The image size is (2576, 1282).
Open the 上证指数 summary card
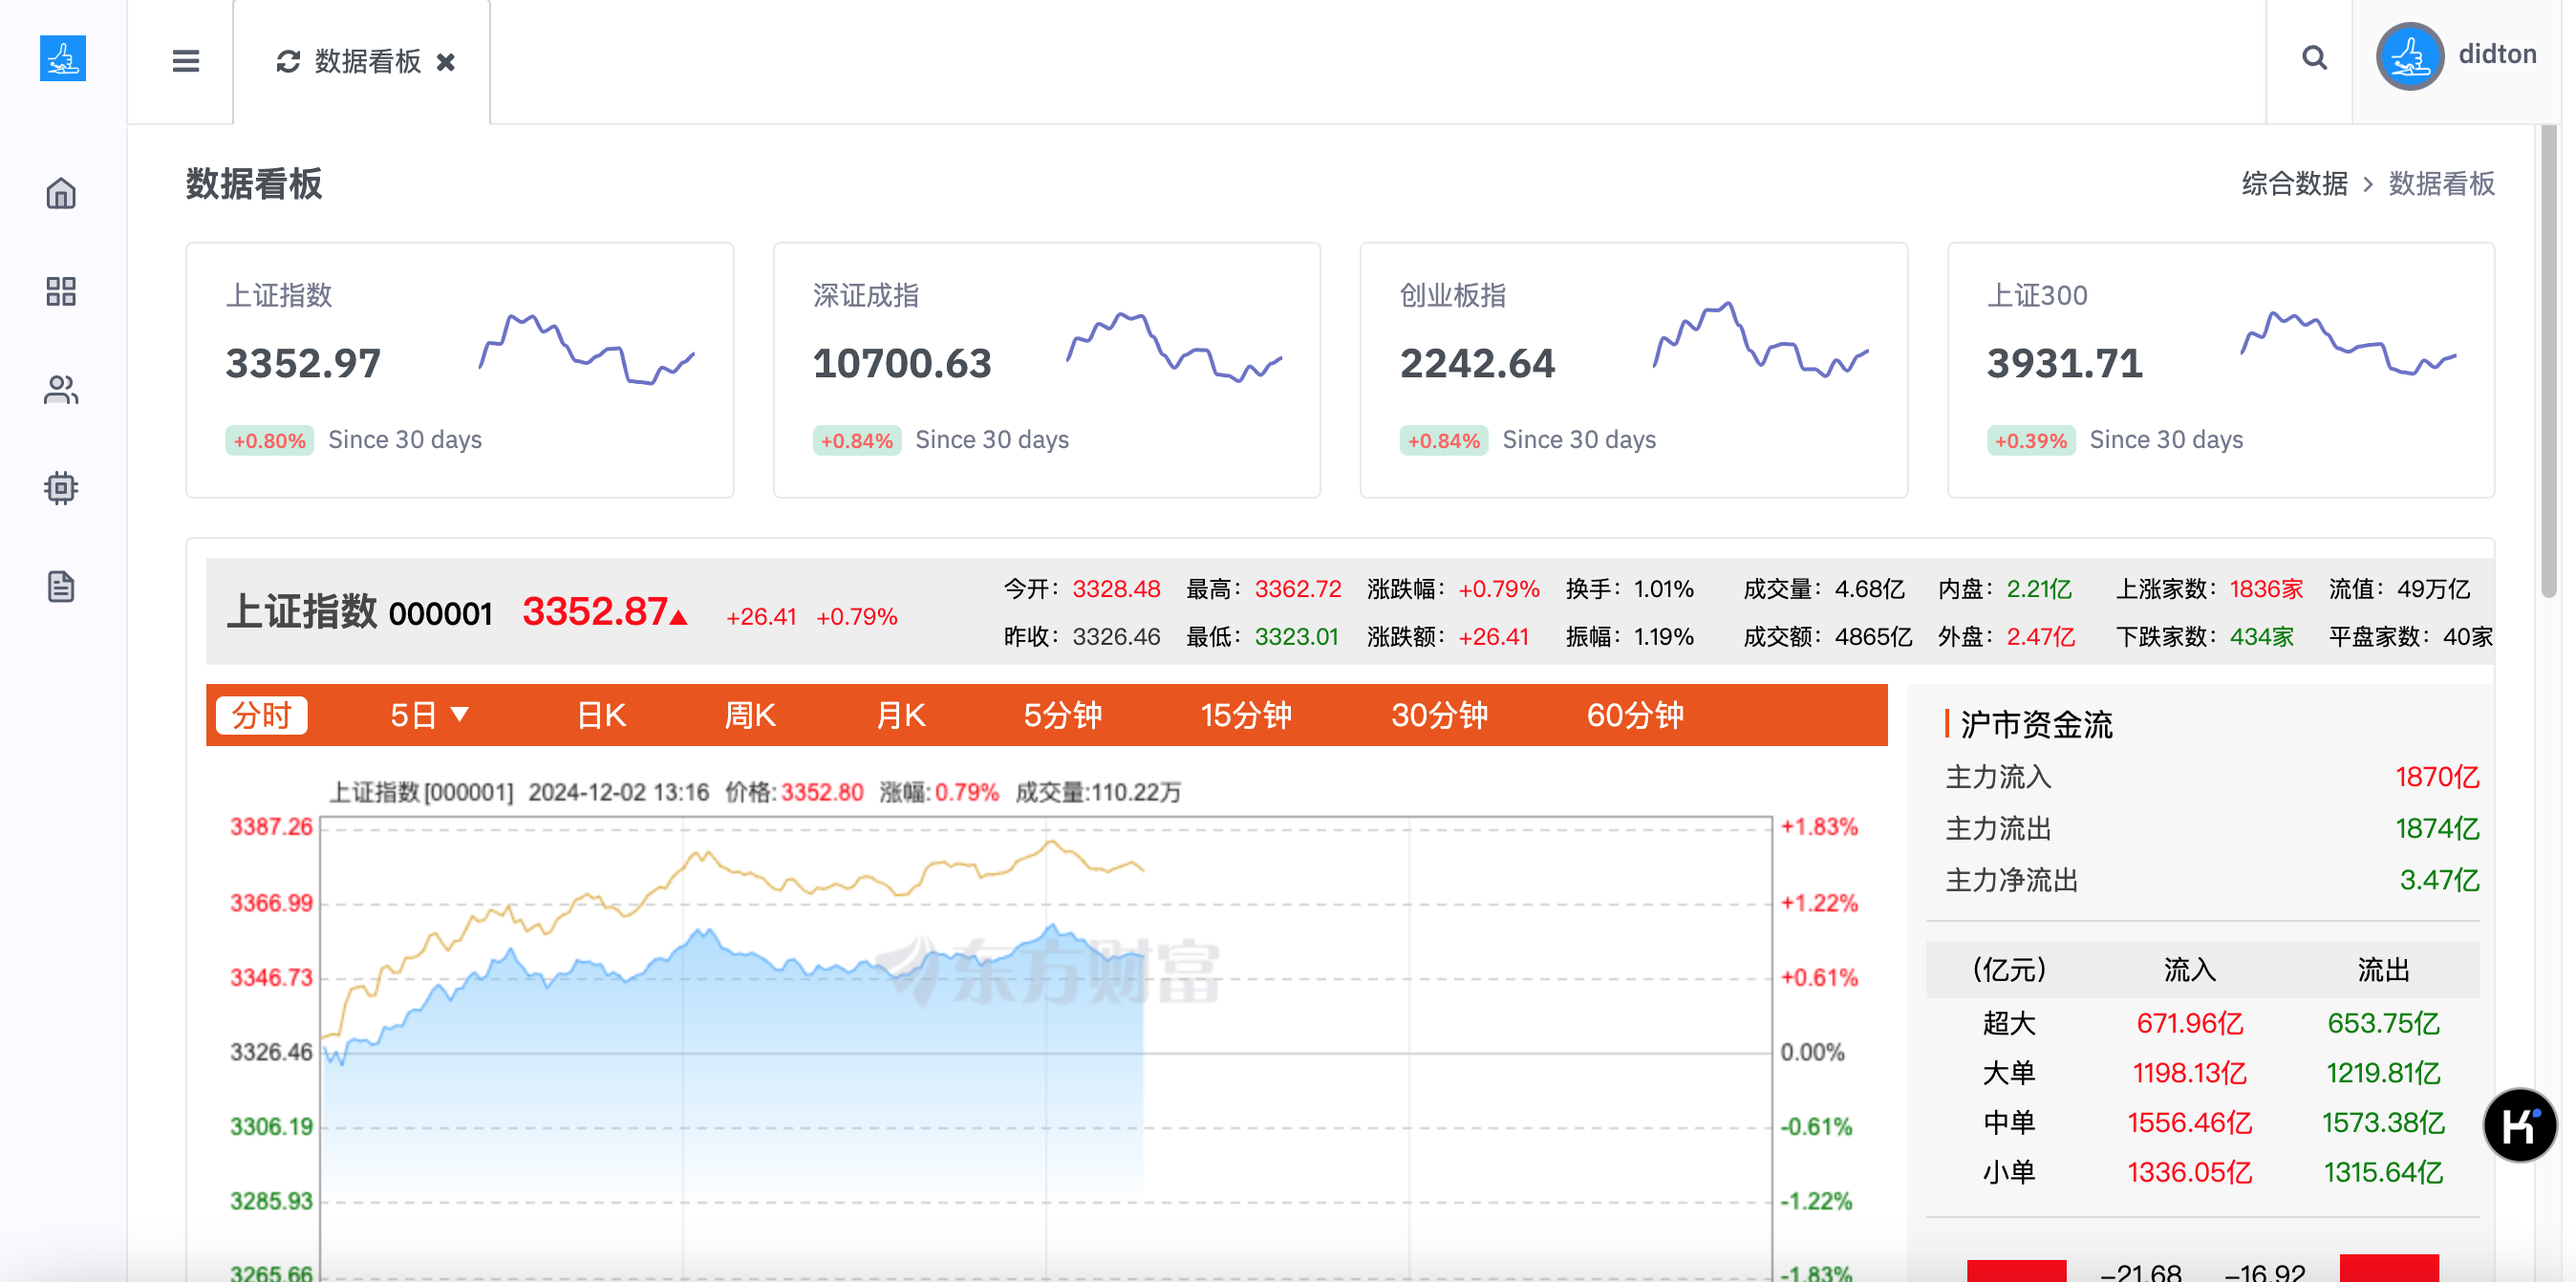[x=460, y=370]
